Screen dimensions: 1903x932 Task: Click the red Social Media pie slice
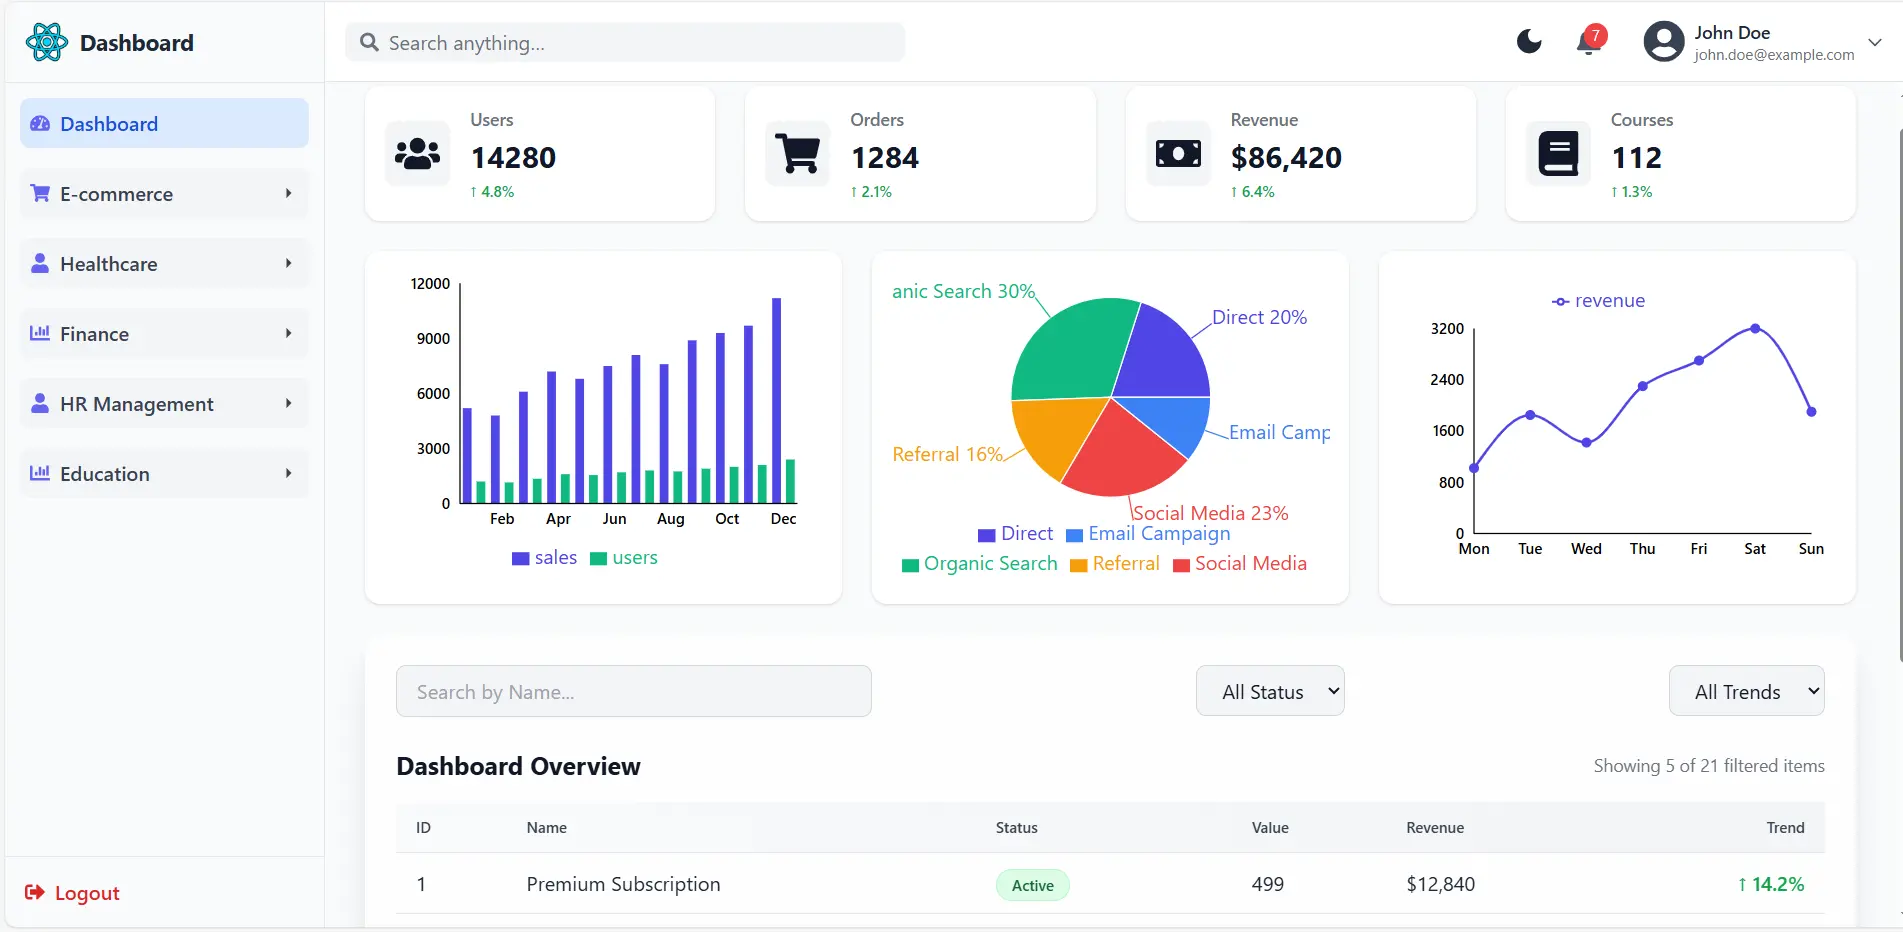coord(1122,452)
